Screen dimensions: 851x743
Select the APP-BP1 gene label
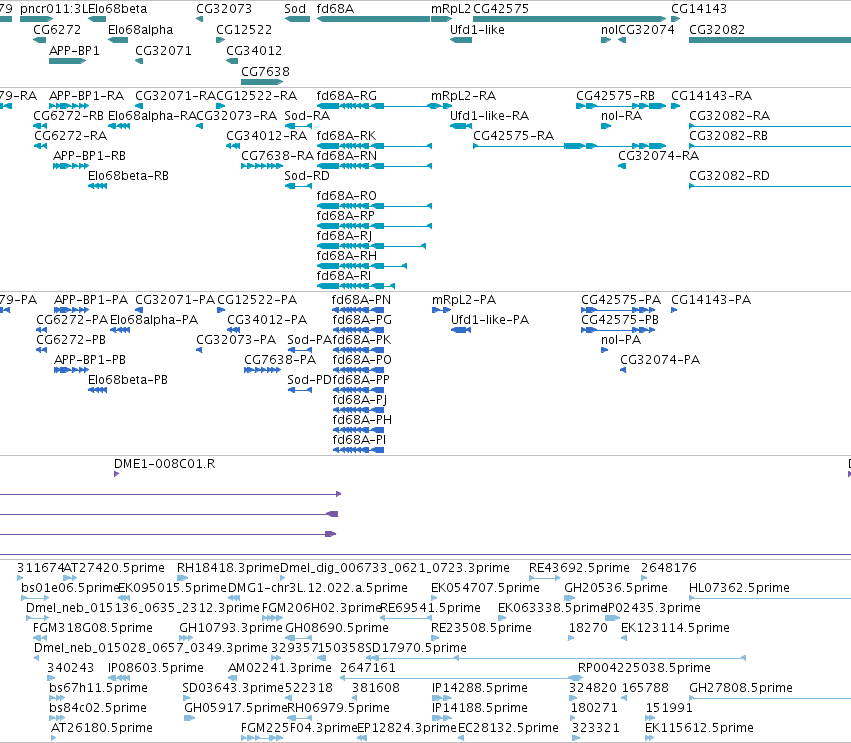(74, 50)
